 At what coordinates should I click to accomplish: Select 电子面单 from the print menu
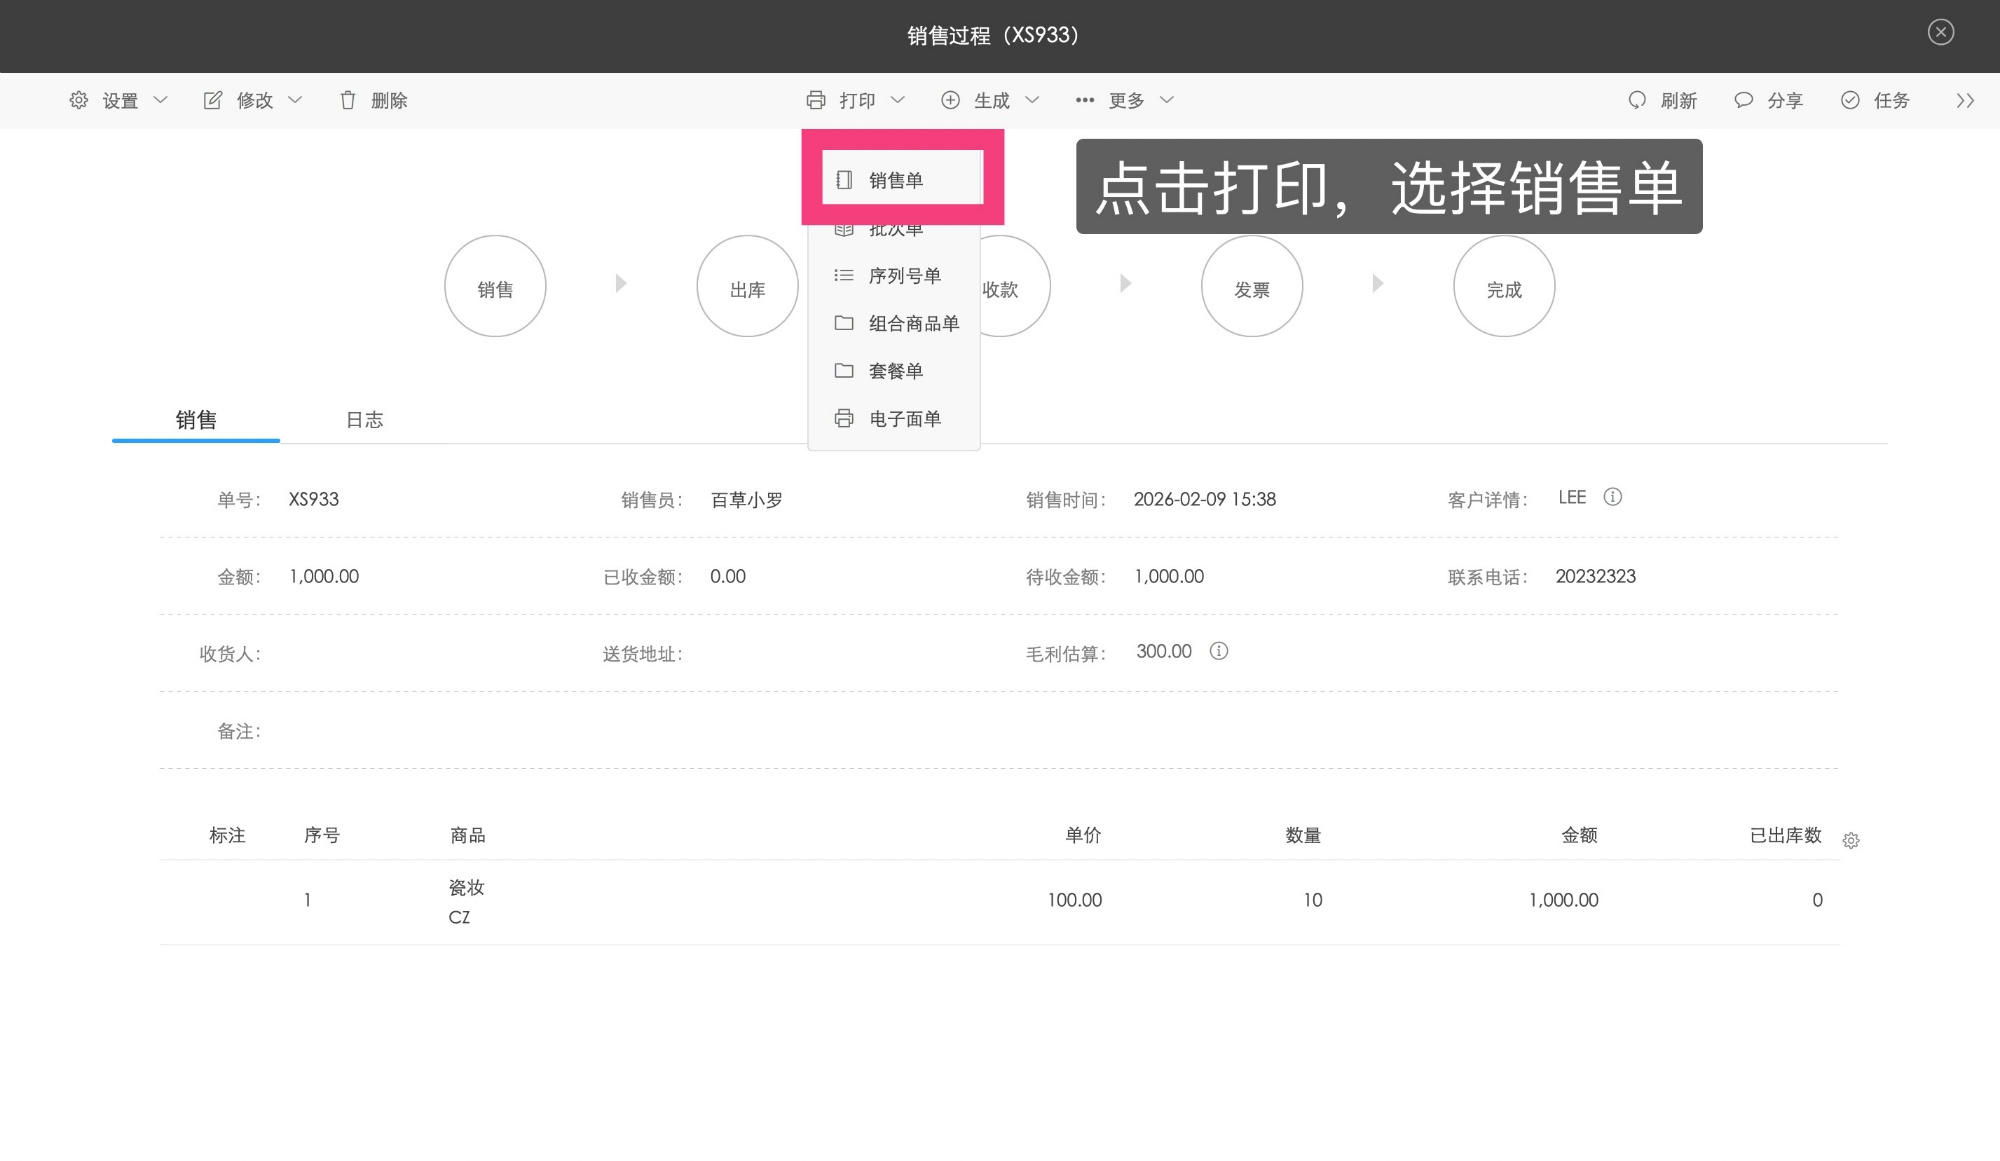(x=903, y=418)
